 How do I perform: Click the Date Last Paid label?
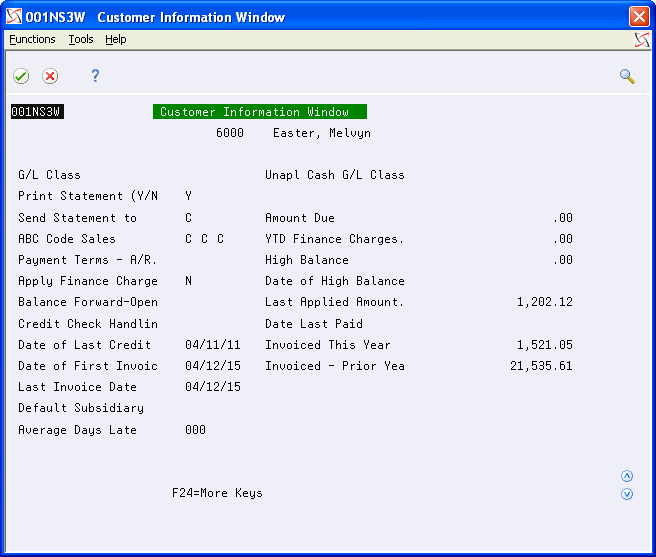314,324
